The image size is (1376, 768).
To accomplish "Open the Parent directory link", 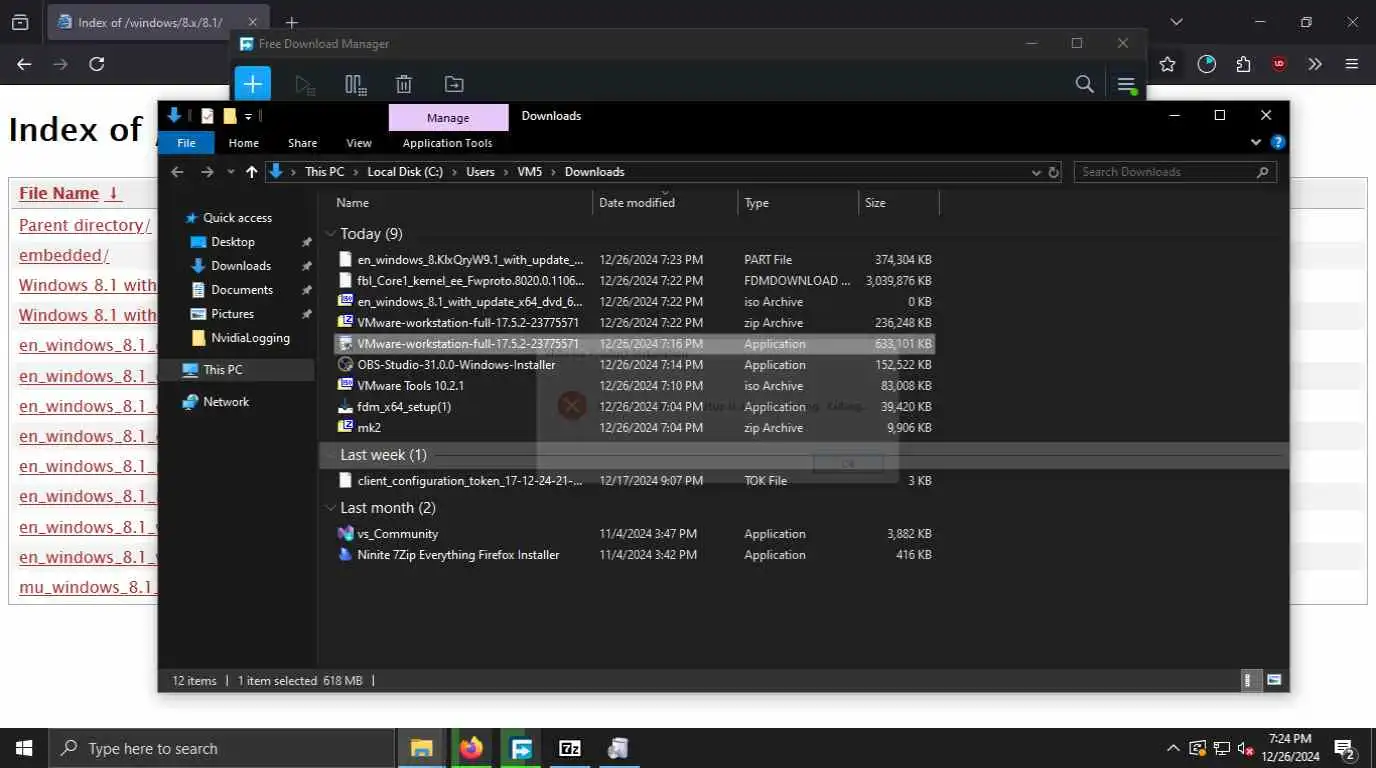I will click(x=85, y=225).
